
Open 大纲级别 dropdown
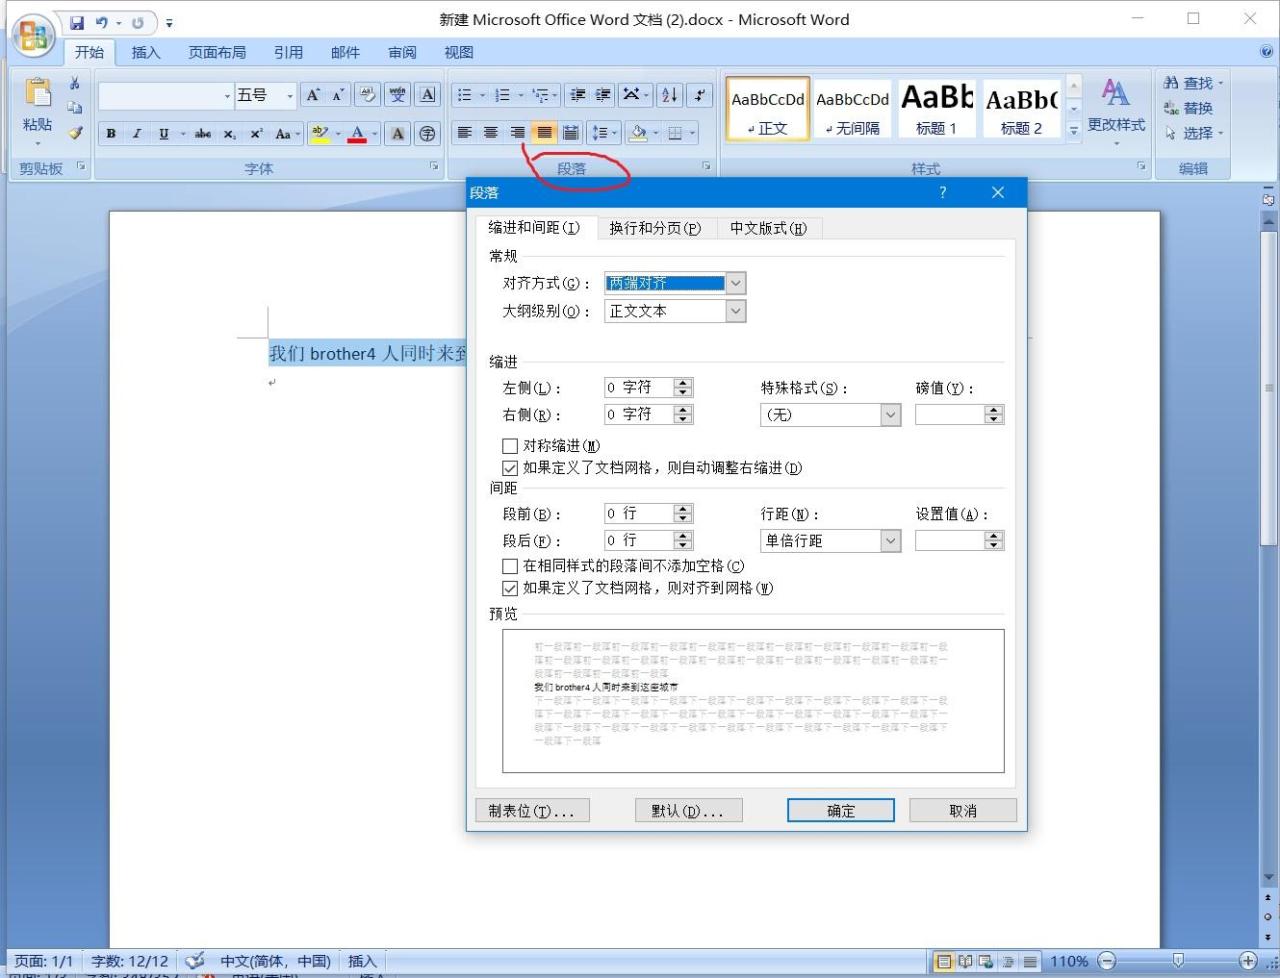[x=736, y=311]
